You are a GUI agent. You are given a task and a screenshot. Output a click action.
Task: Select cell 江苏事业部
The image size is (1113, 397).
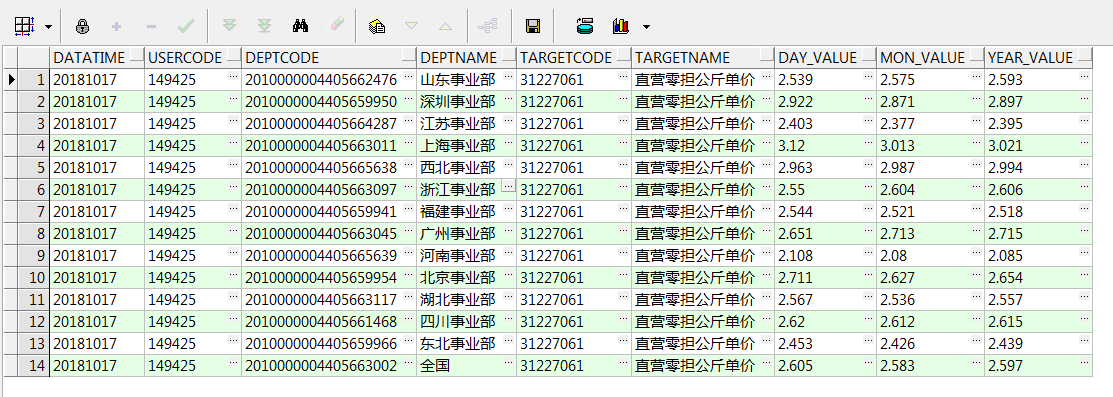tap(467, 124)
